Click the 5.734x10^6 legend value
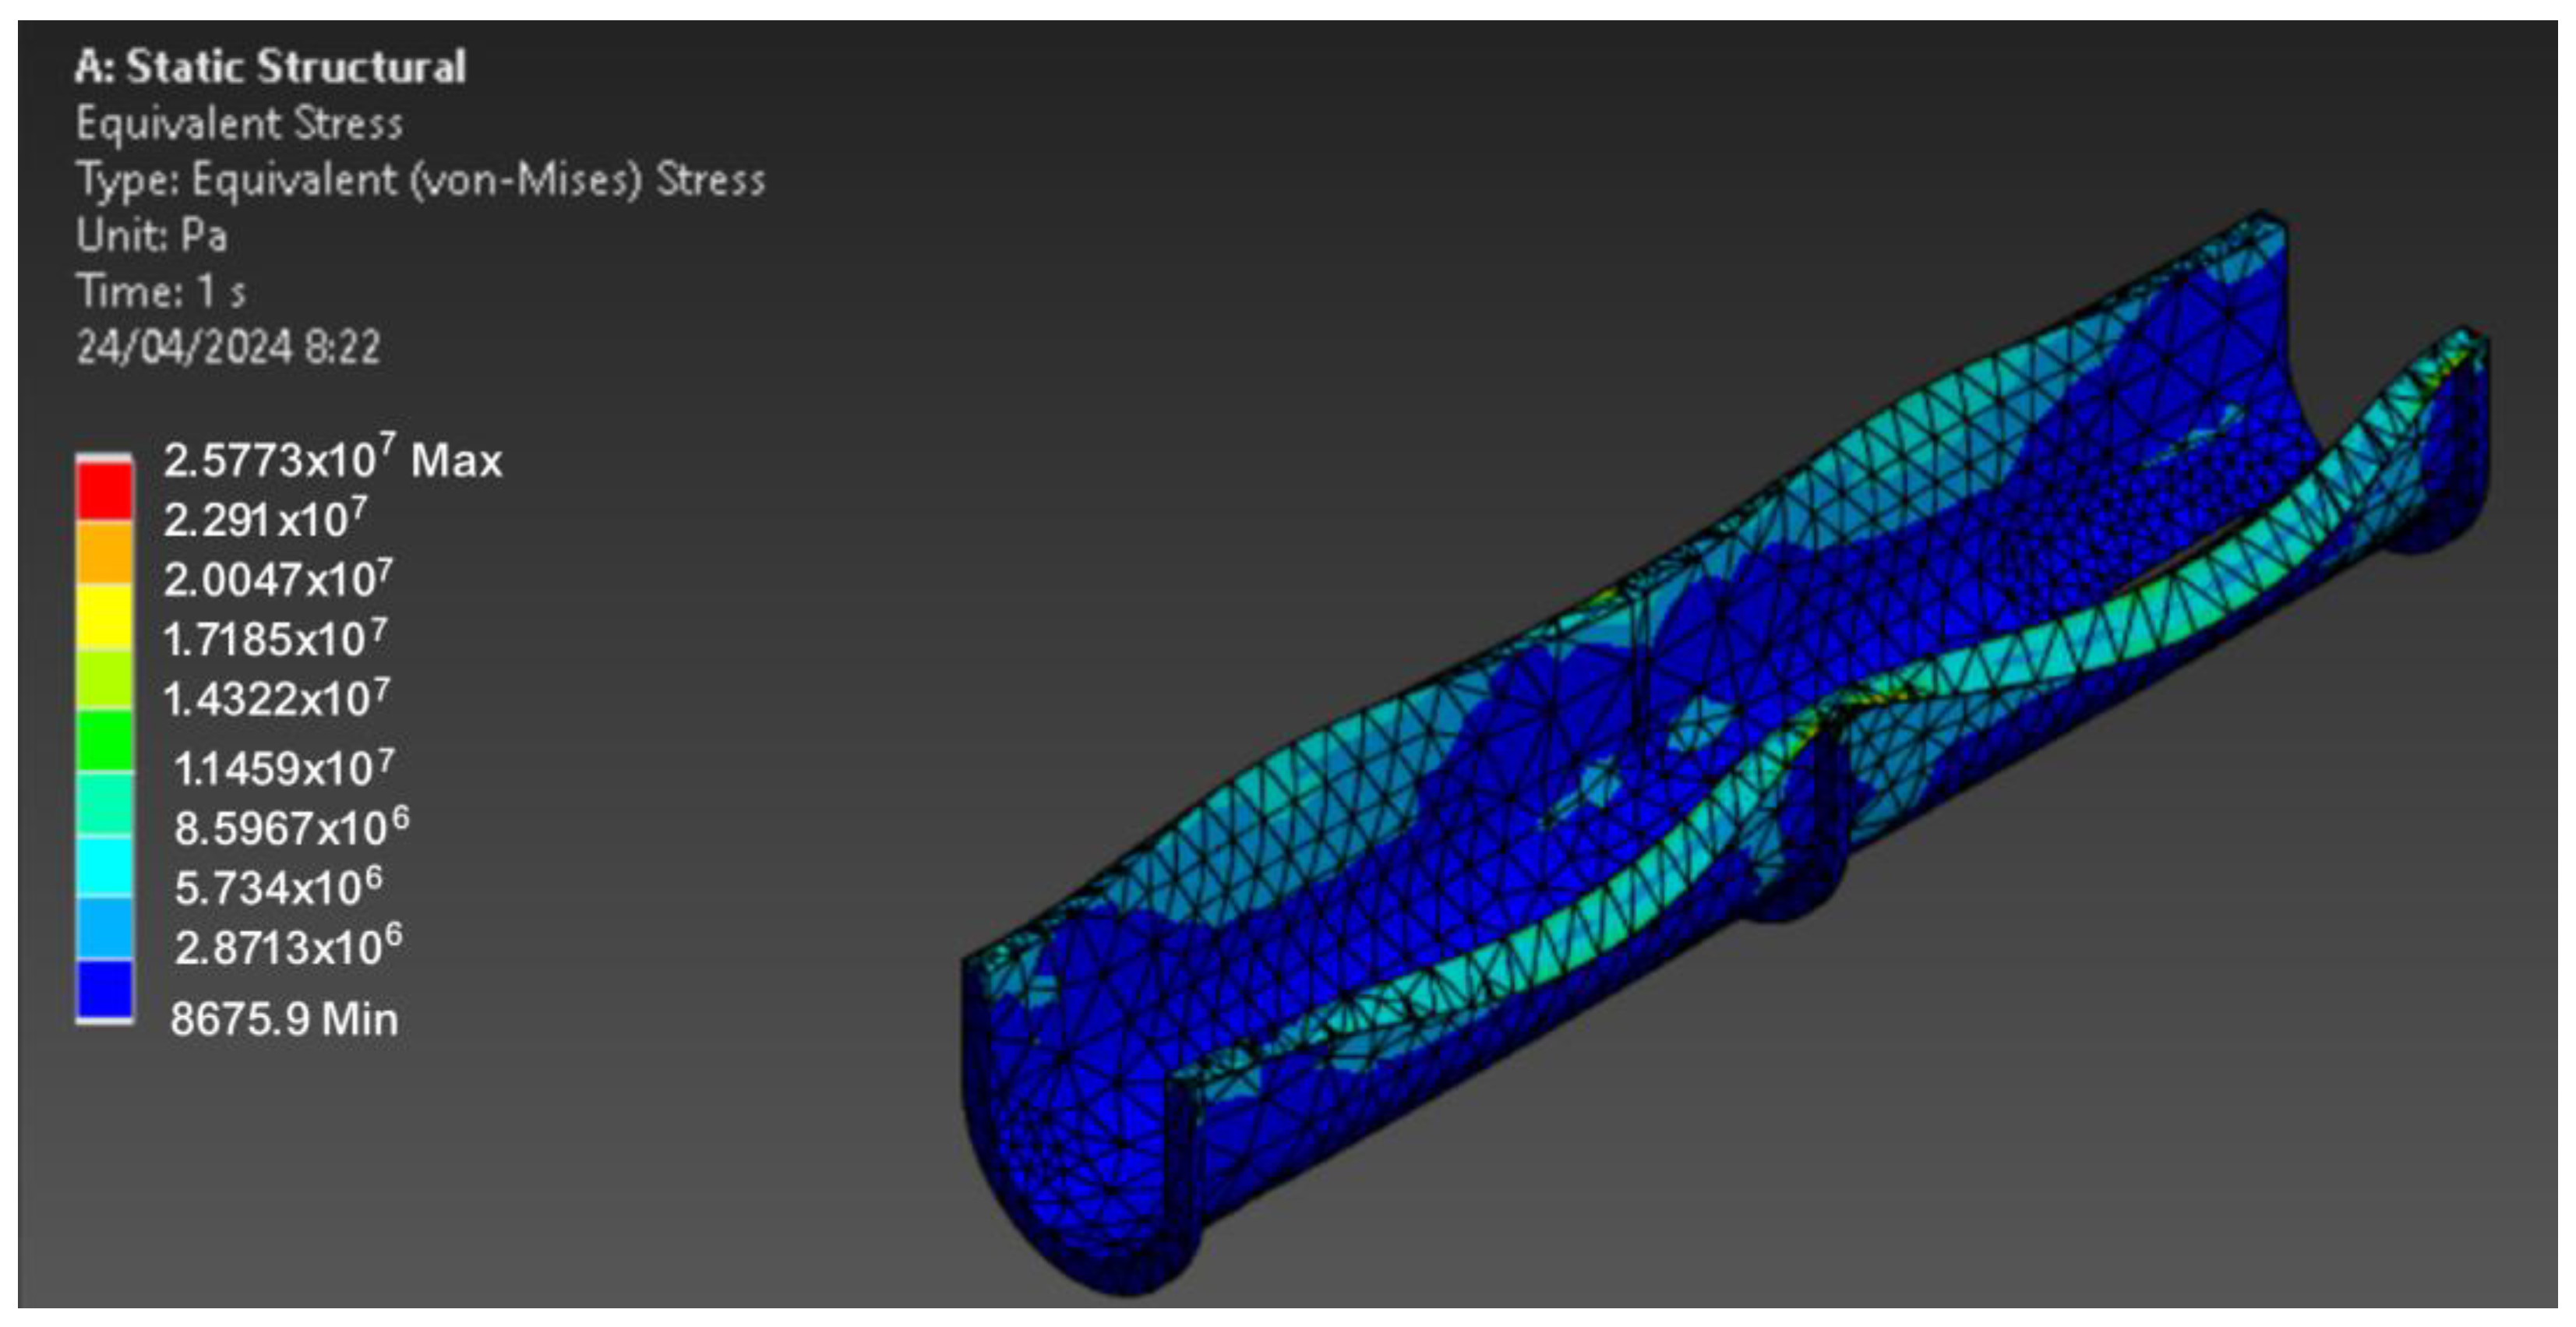Image resolution: width=2576 pixels, height=1327 pixels. coord(278,887)
